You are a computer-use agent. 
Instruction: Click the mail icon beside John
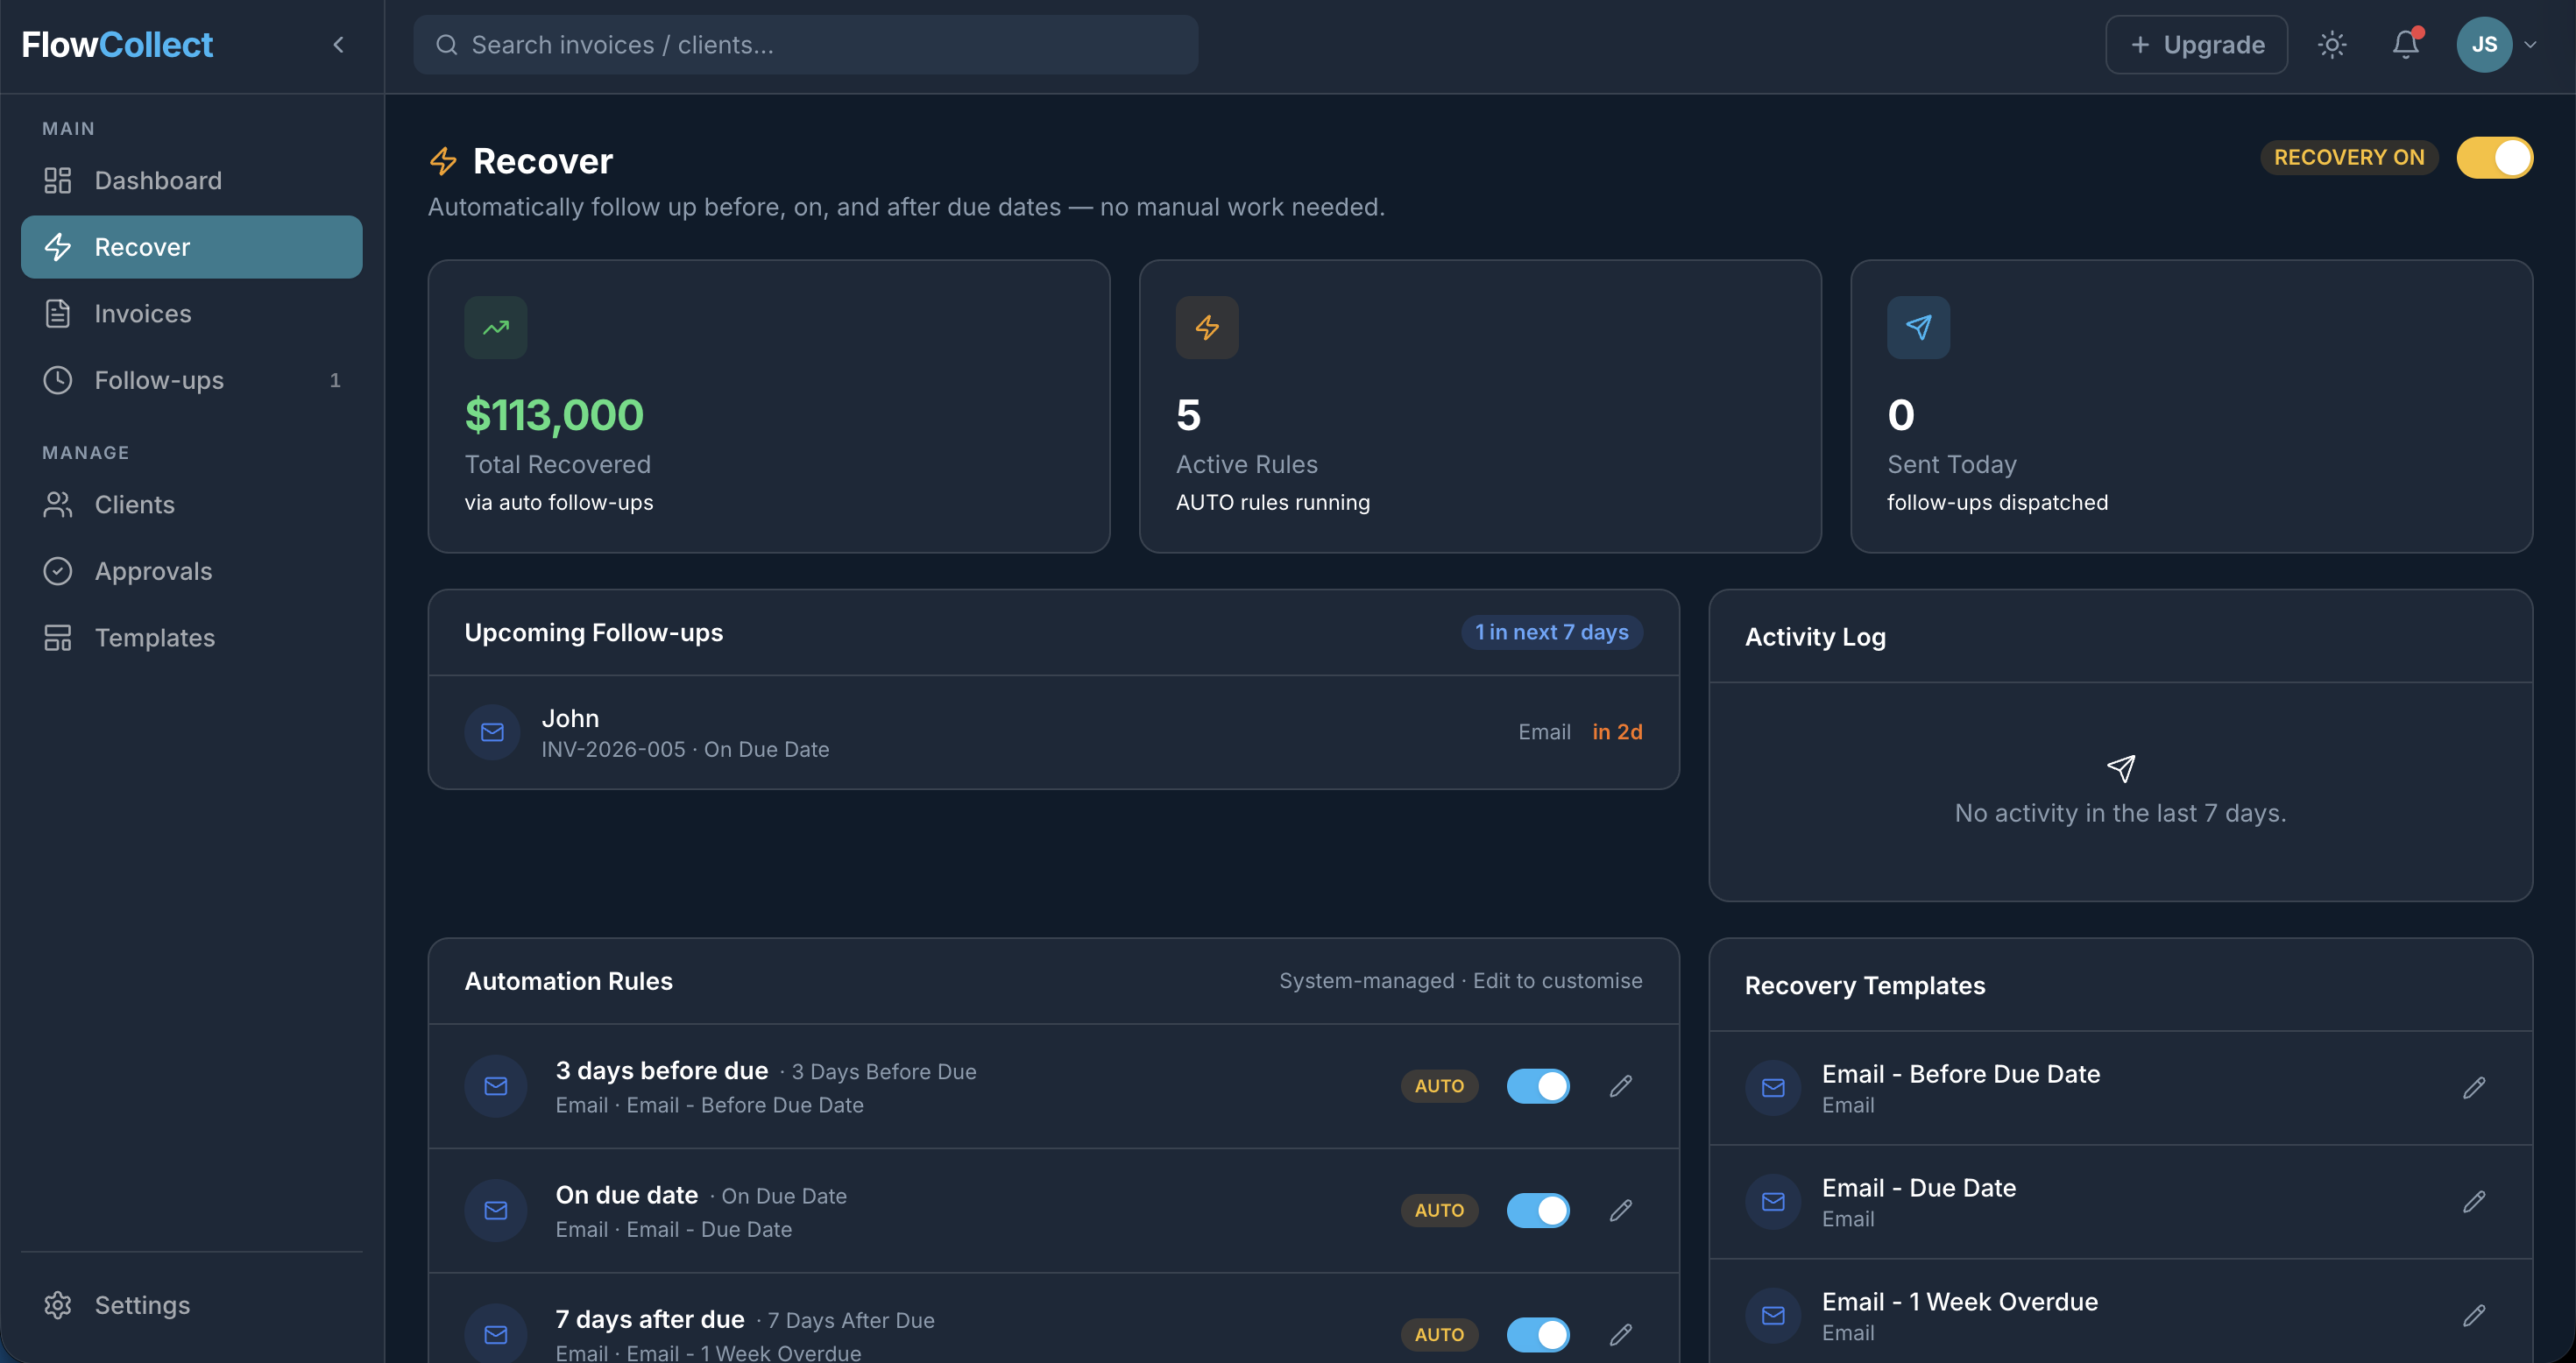pyautogui.click(x=492, y=732)
